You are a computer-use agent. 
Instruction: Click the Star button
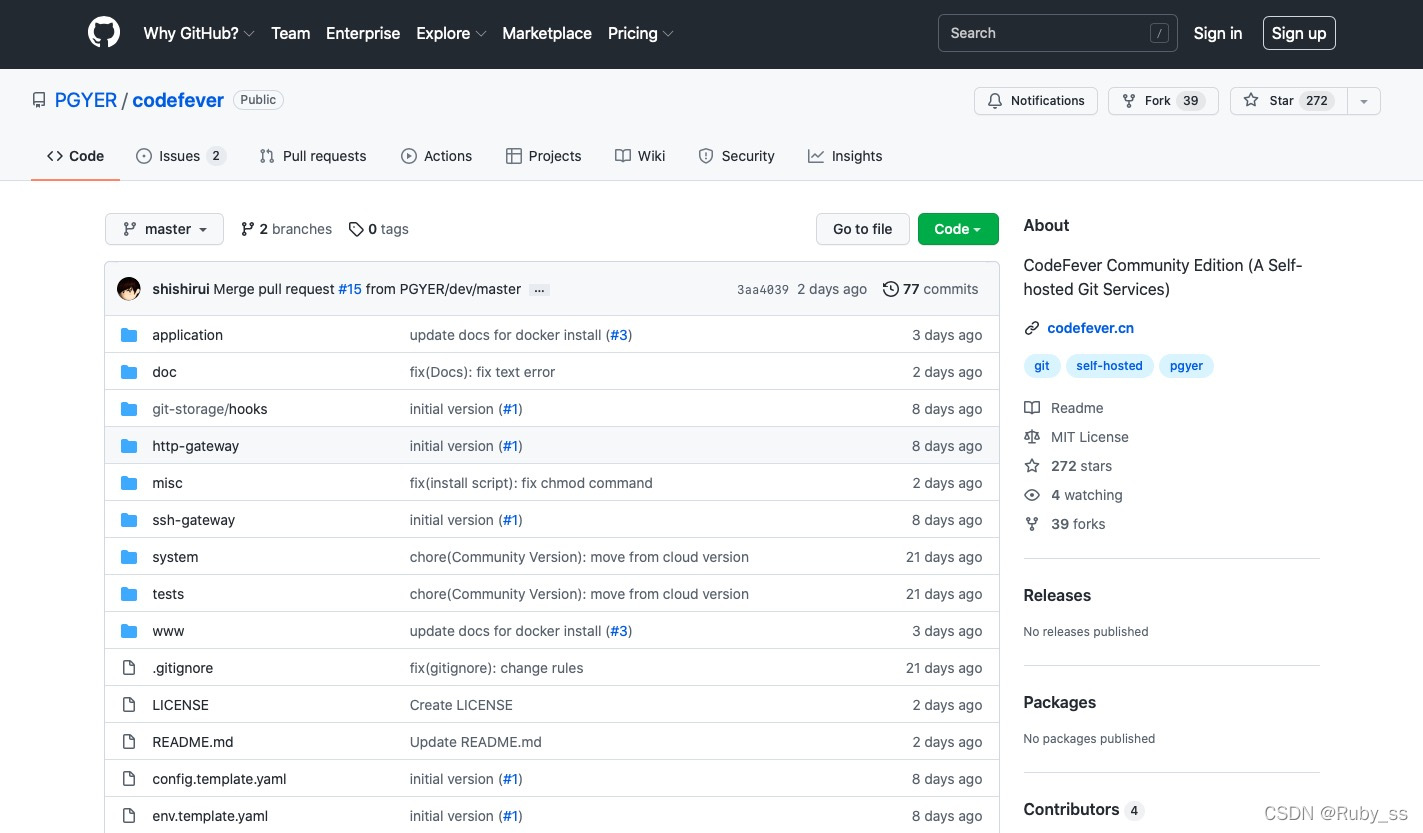[x=1288, y=101]
